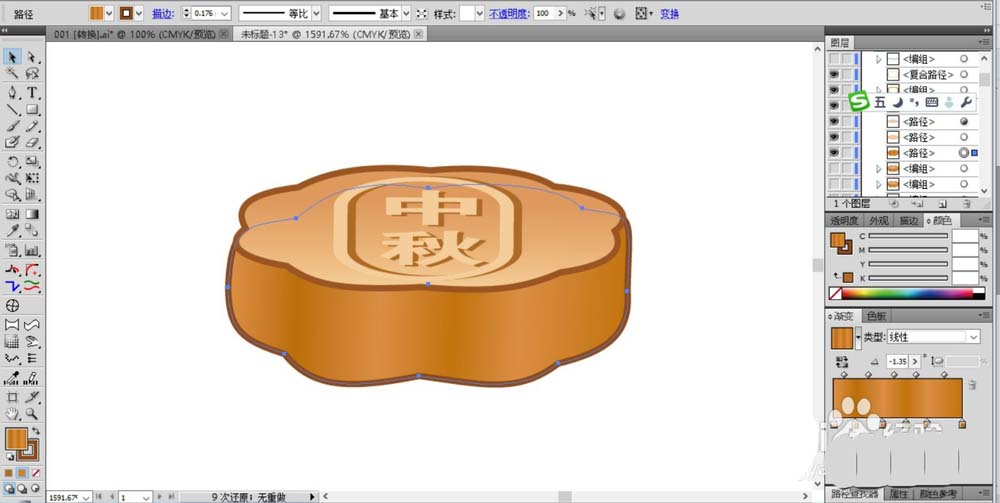Toggle visibility of <编组> row below selected path
This screenshot has width=1000, height=503.
click(834, 169)
